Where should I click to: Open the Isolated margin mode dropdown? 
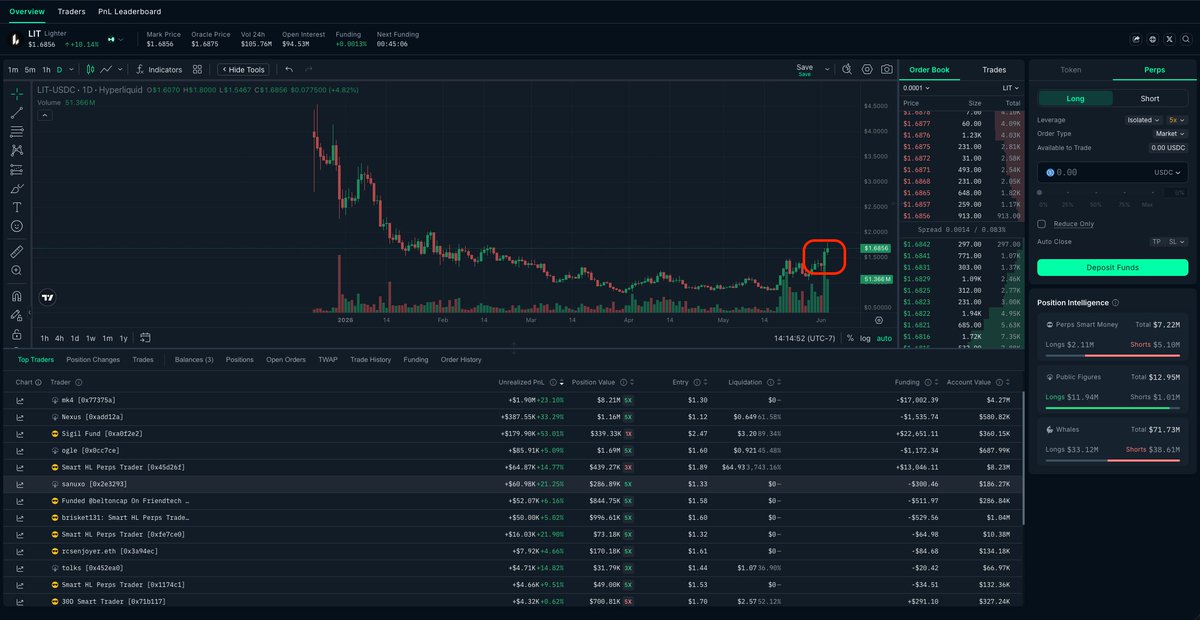(1143, 120)
